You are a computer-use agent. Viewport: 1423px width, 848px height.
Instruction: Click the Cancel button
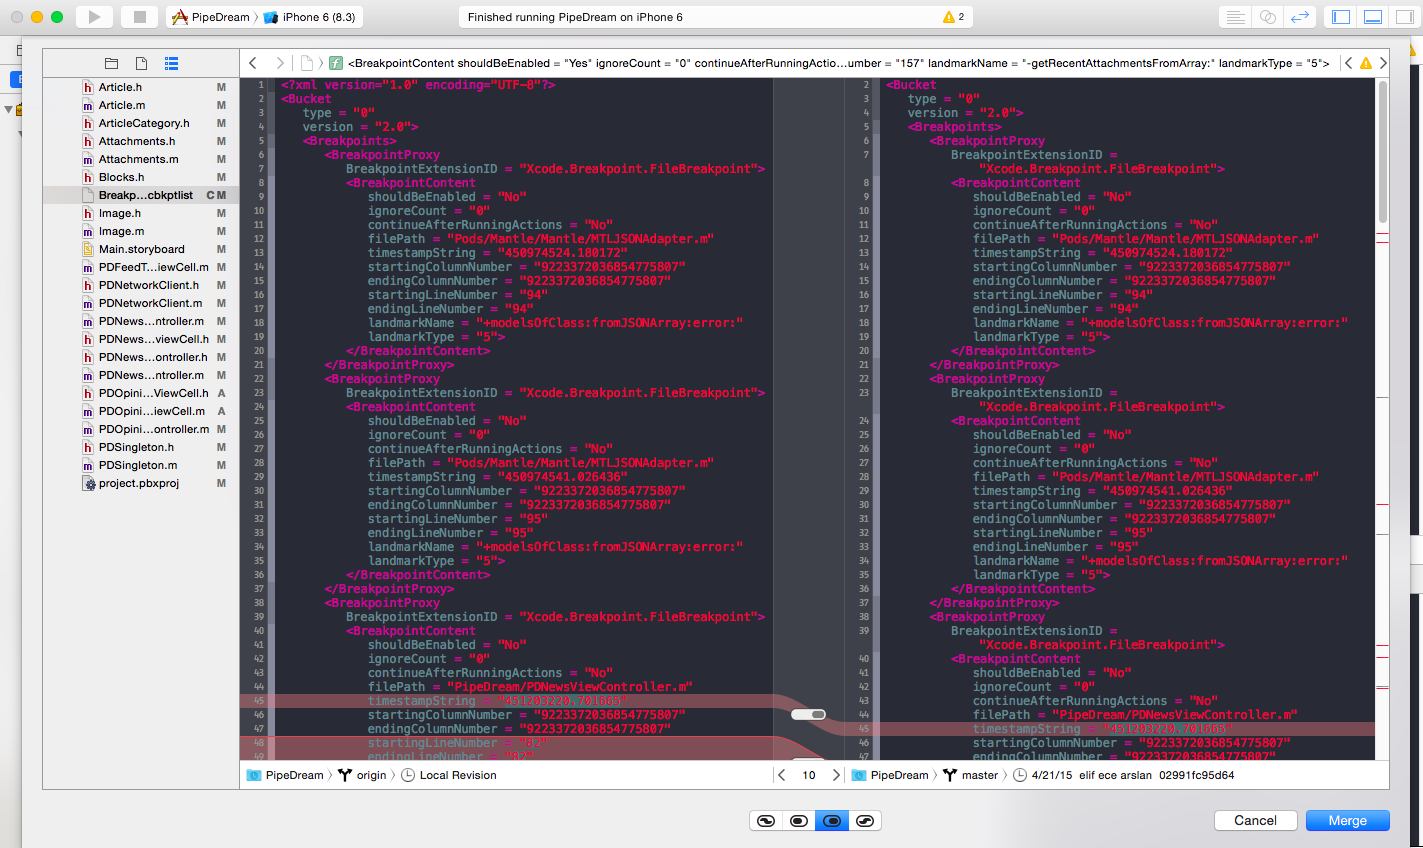(x=1255, y=820)
